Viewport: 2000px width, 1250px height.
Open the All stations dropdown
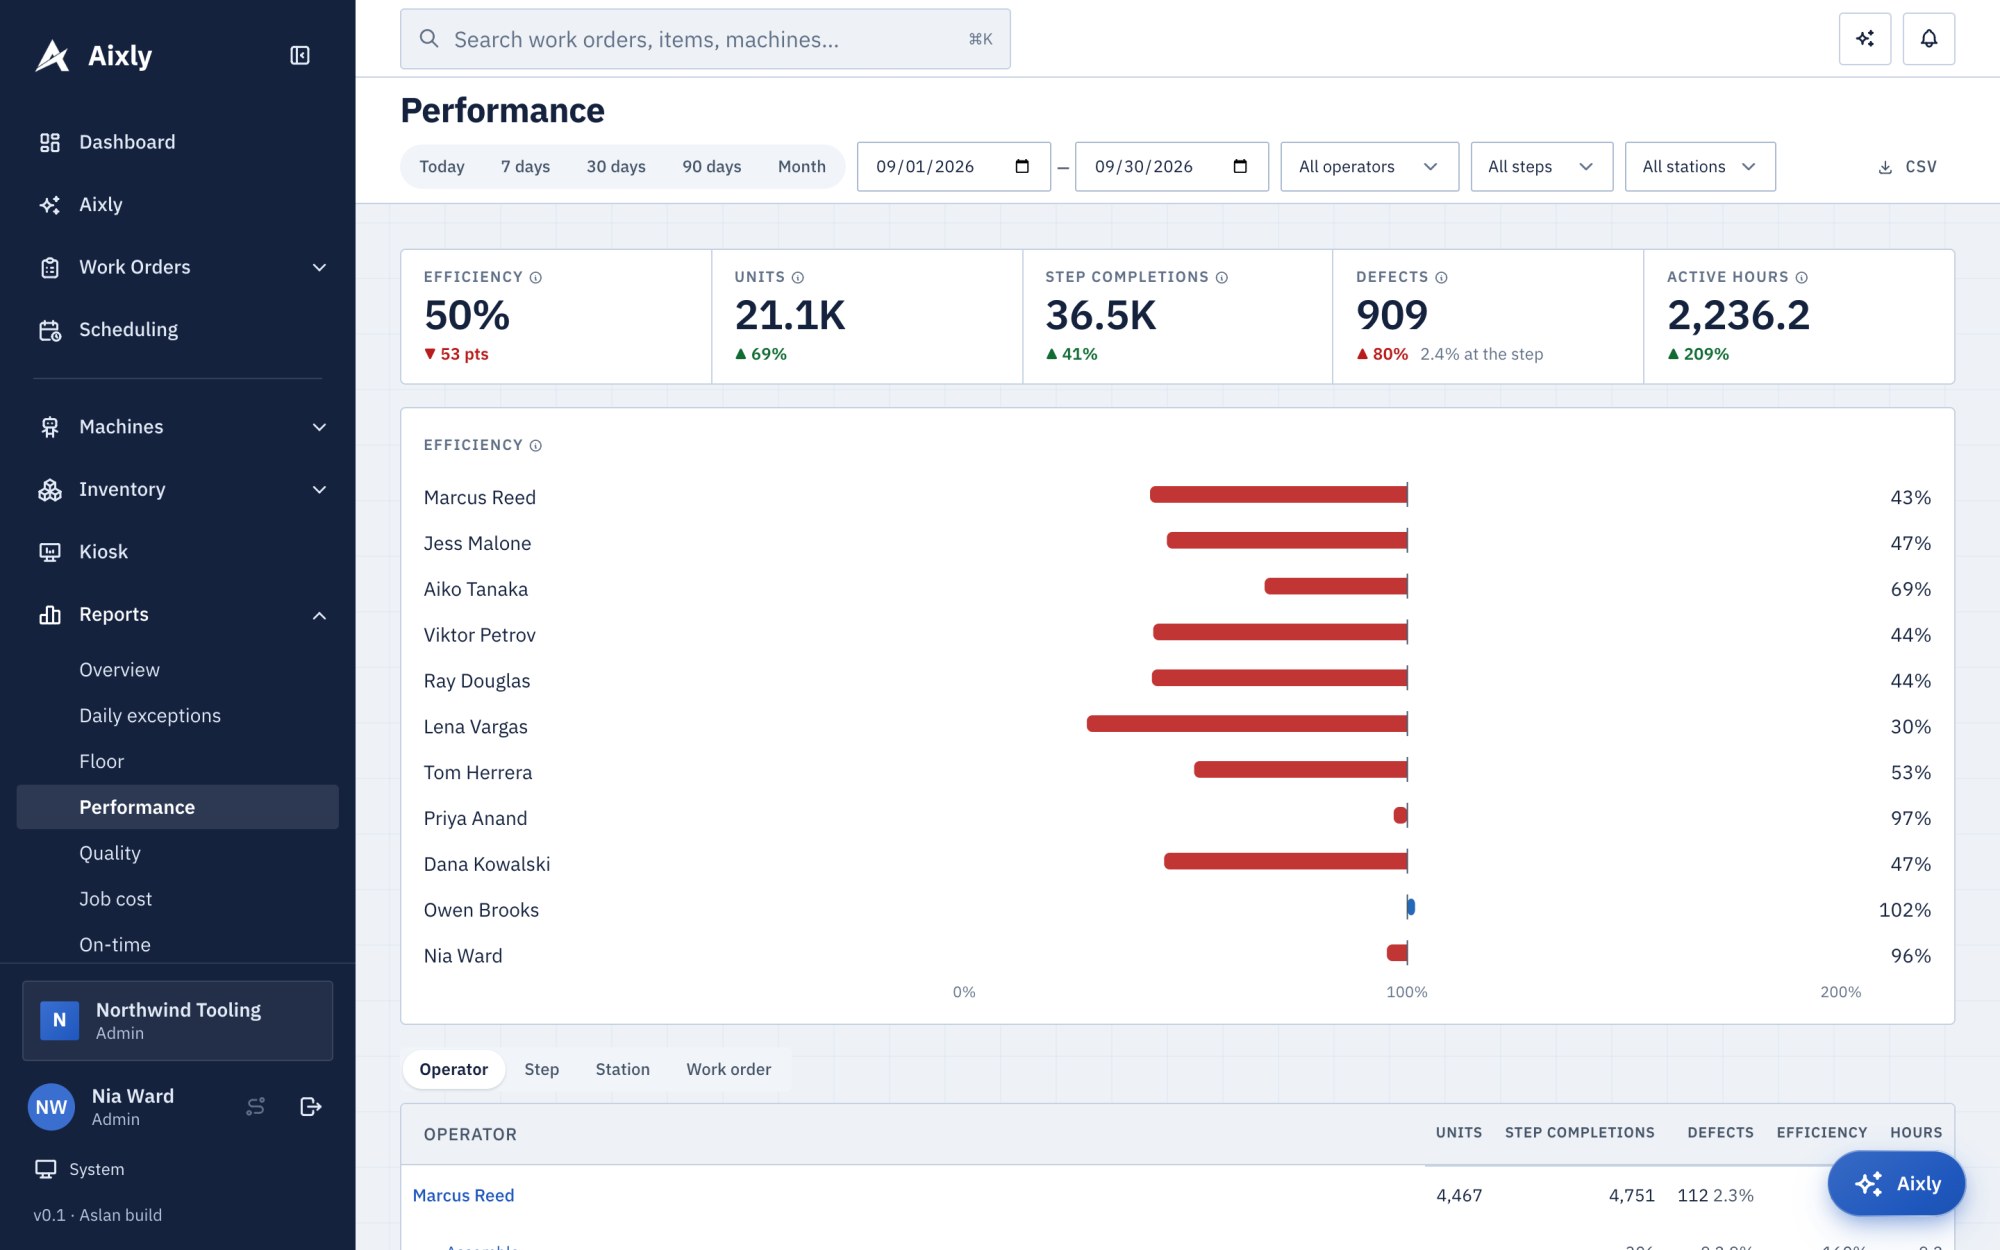[1700, 166]
